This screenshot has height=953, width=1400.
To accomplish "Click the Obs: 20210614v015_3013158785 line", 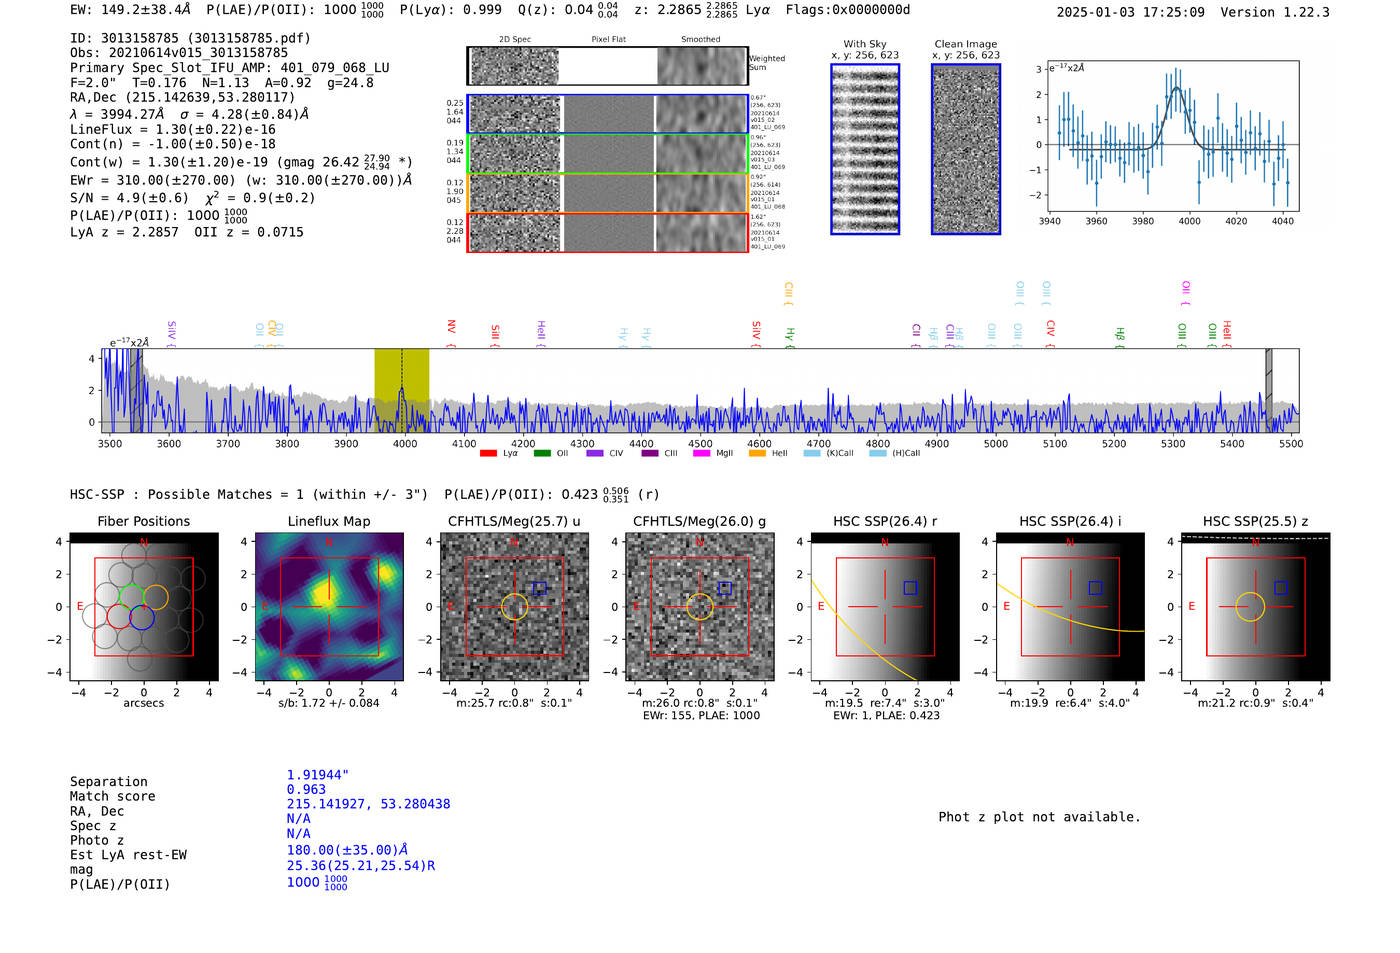I will (x=179, y=53).
